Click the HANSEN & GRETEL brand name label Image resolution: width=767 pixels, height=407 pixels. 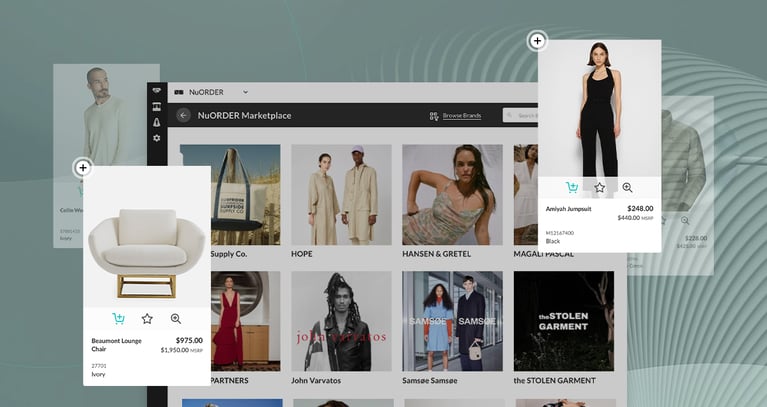point(437,254)
